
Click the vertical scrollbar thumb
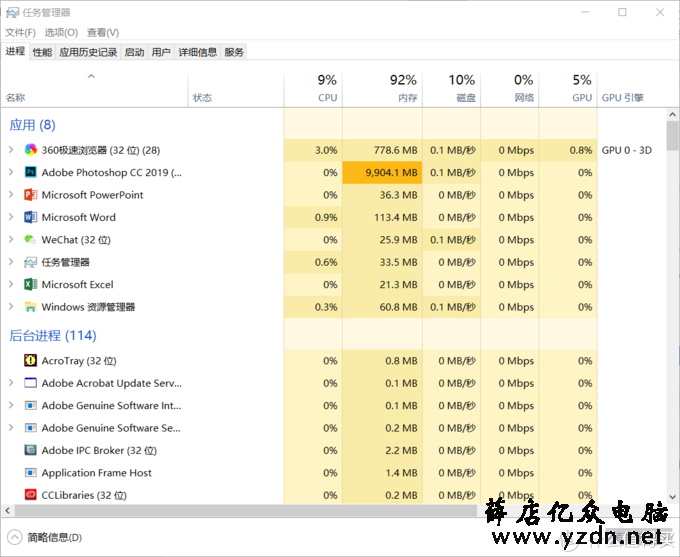tap(673, 135)
